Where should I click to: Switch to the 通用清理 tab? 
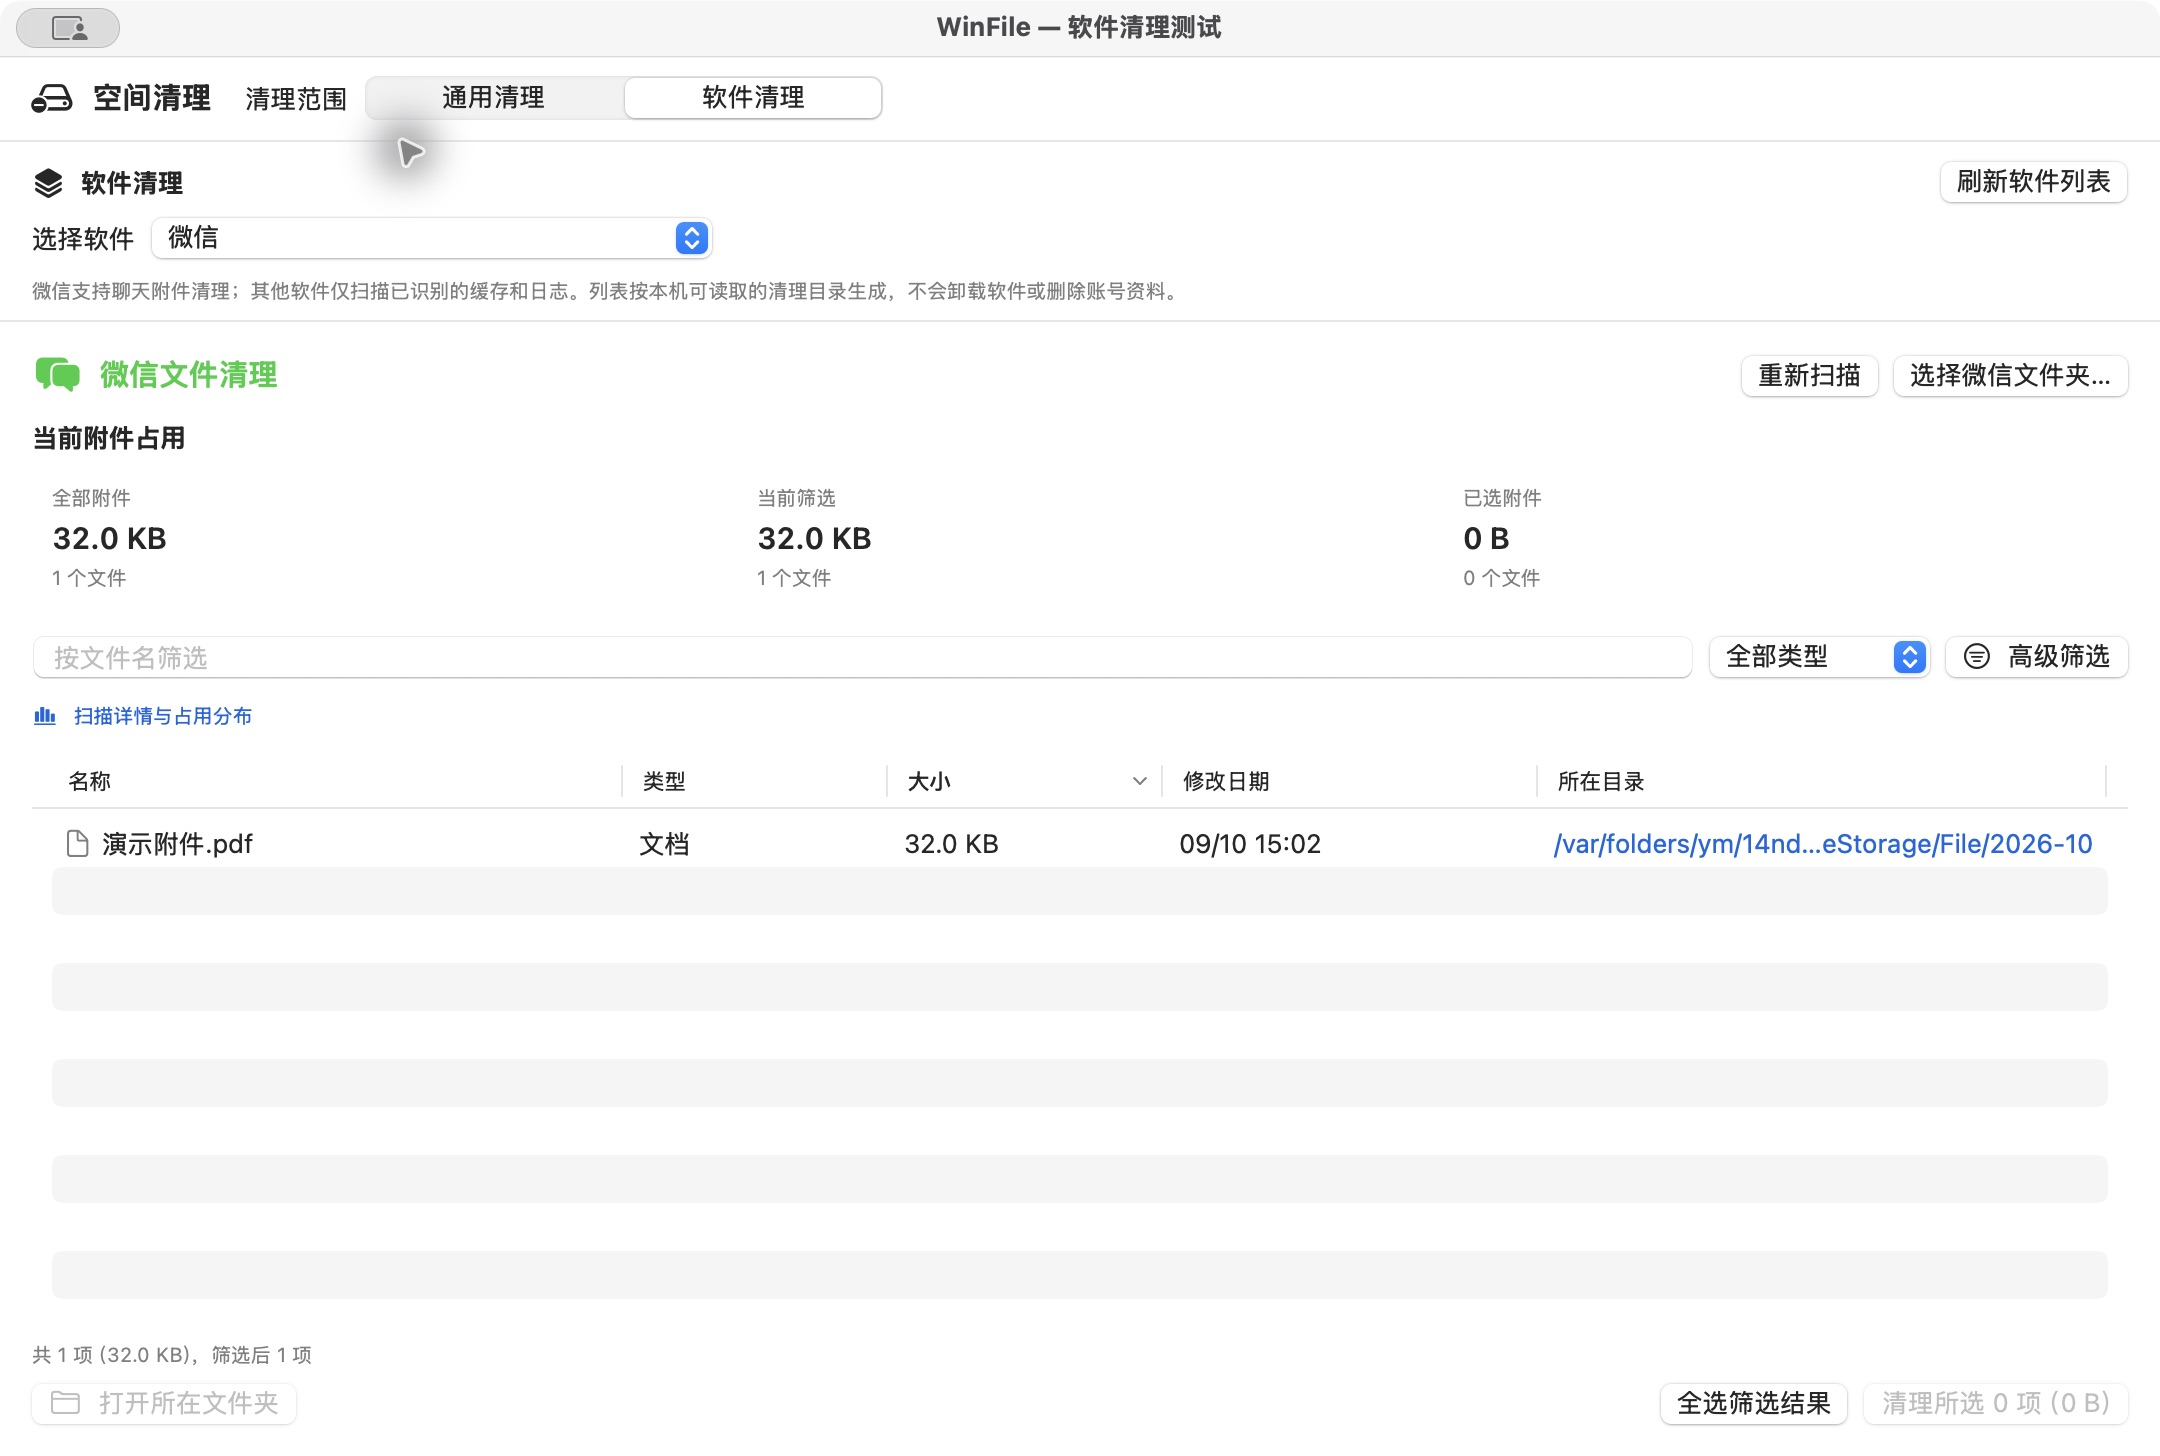point(494,97)
